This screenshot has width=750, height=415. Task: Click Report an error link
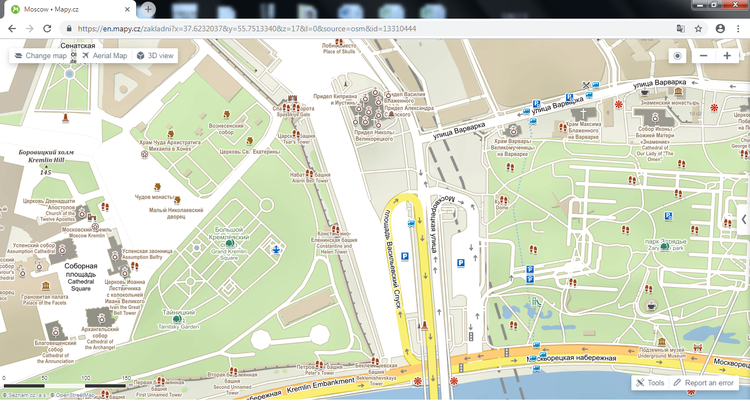[704, 382]
